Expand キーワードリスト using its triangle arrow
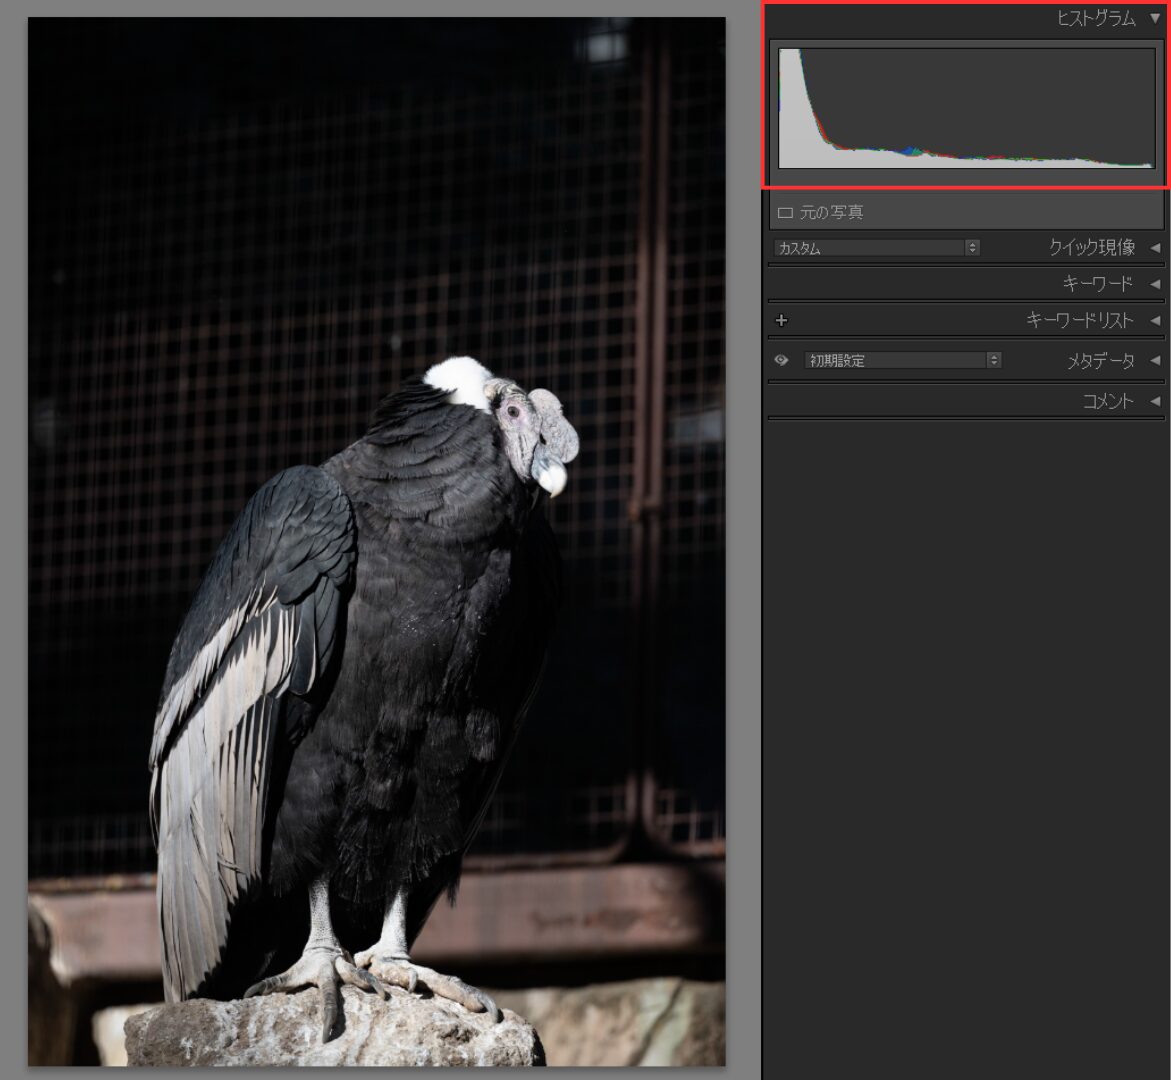 (x=1155, y=321)
